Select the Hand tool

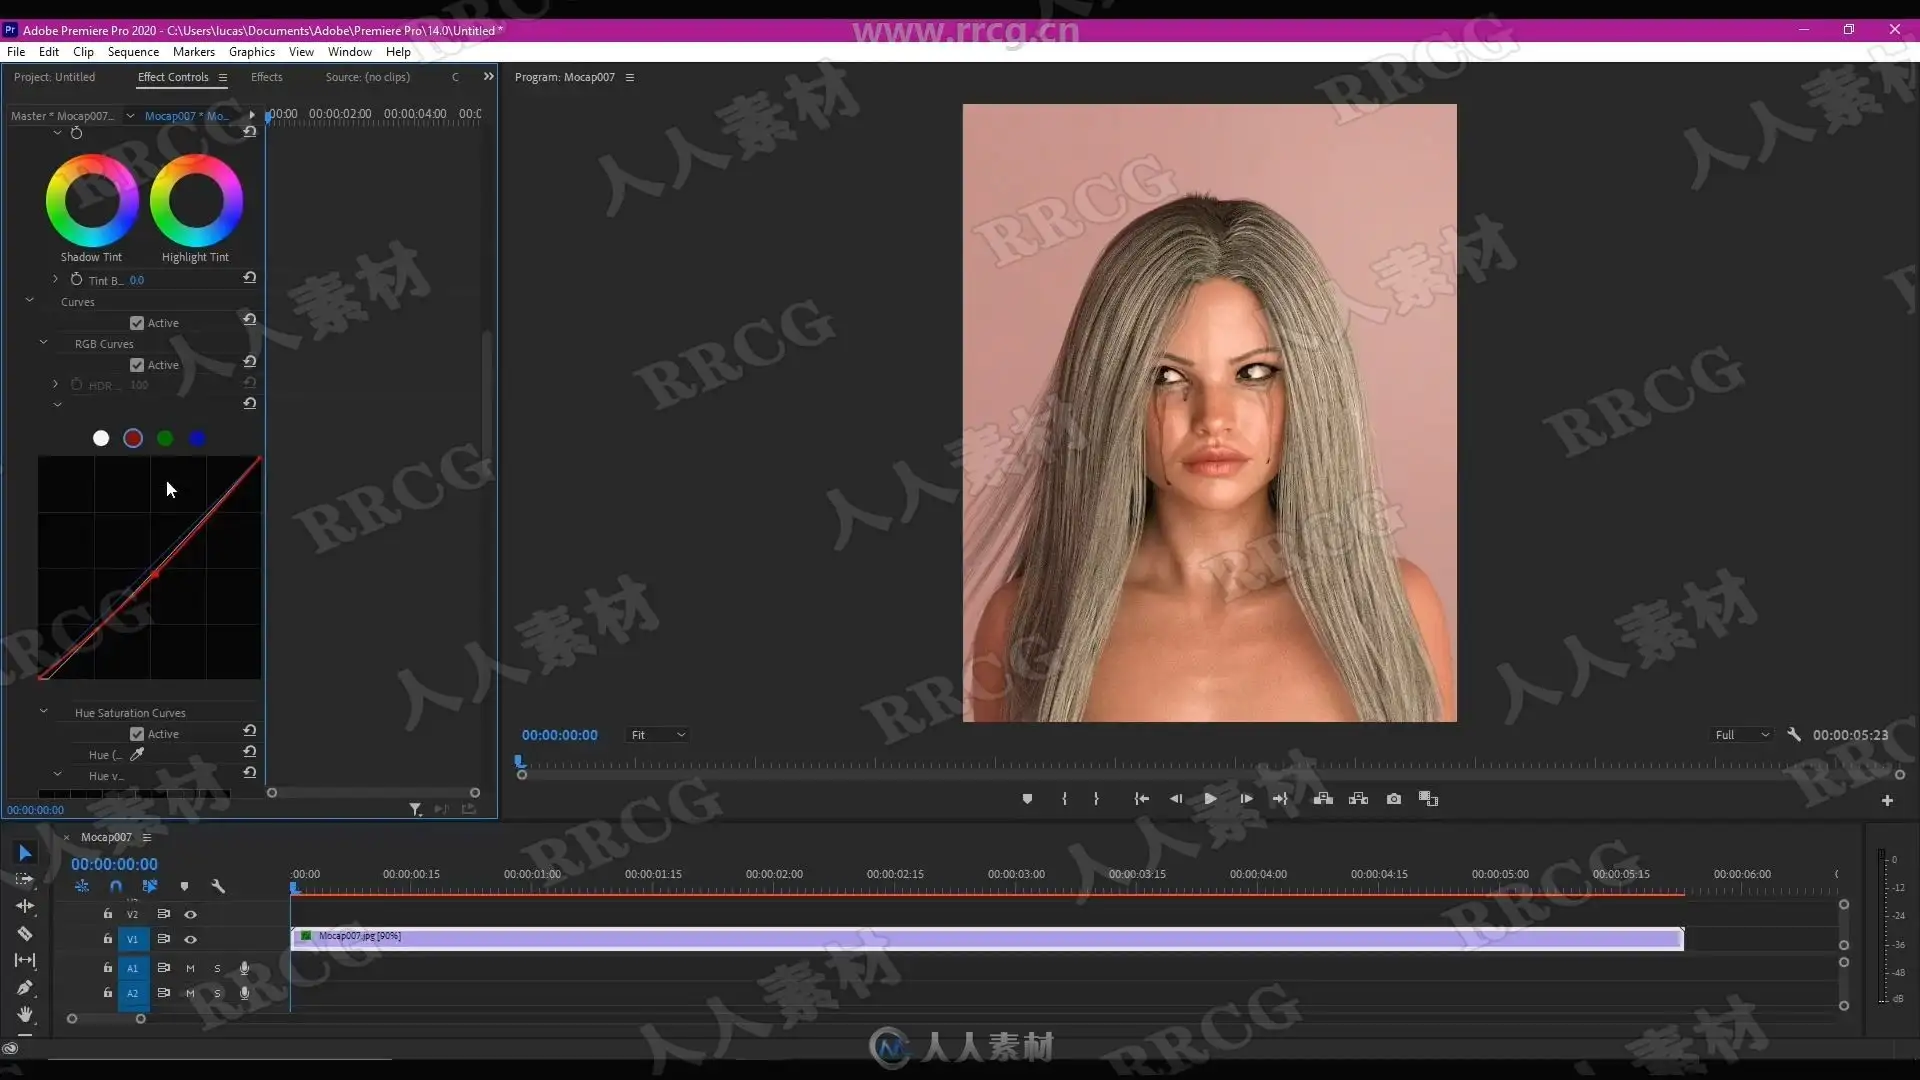[25, 1014]
